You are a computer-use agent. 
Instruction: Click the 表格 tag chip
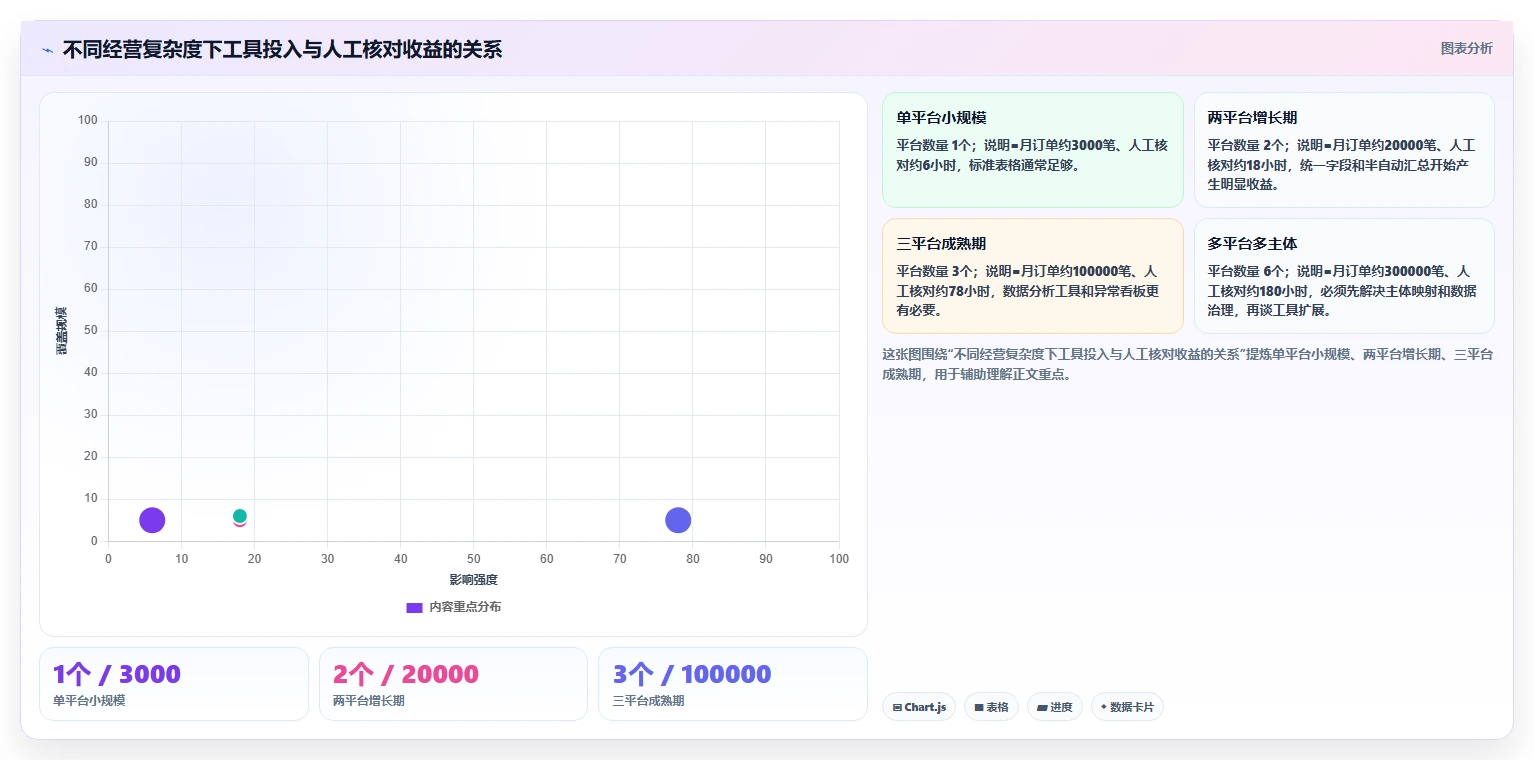[x=991, y=707]
